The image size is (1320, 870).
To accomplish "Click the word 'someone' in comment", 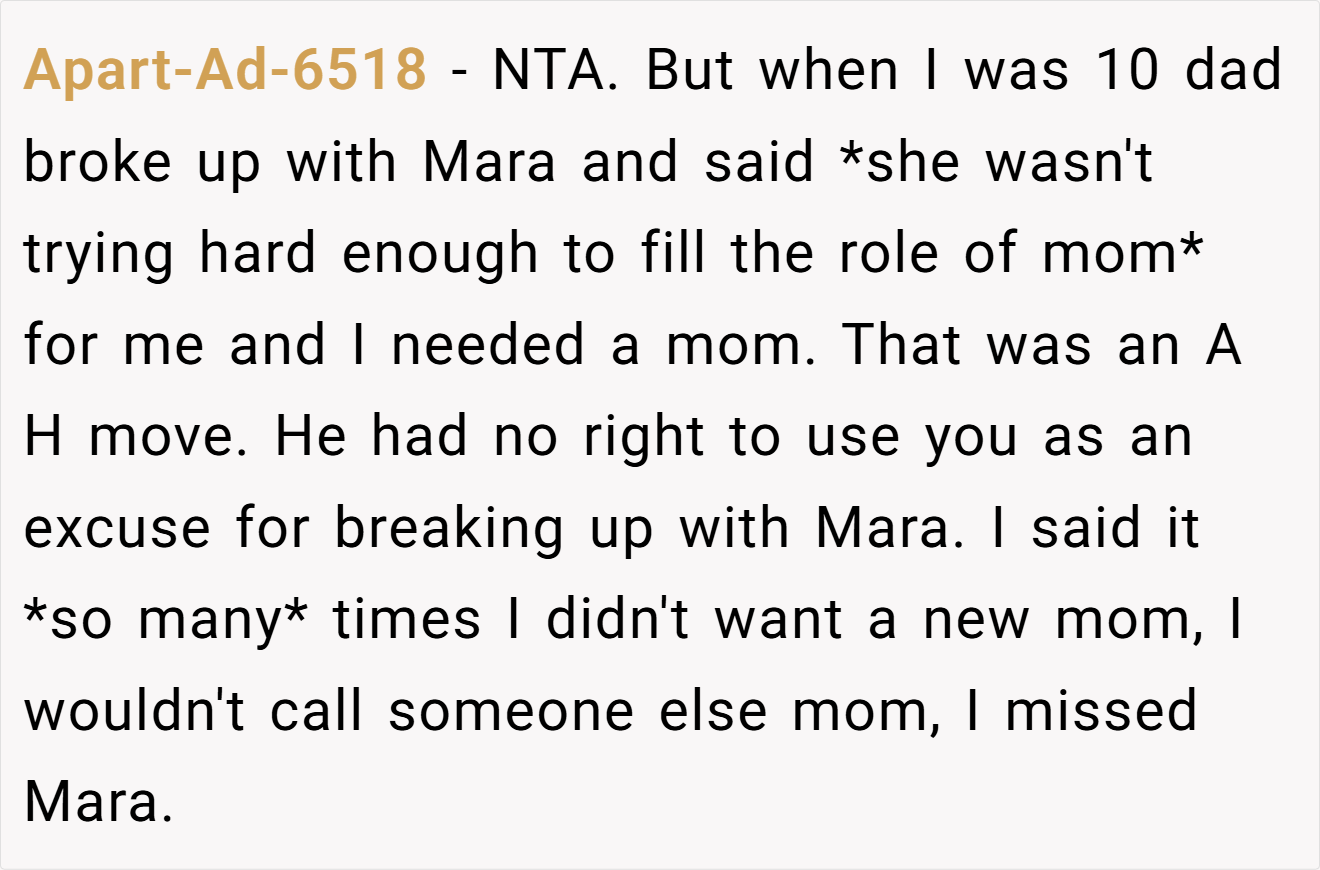I will point(511,714).
